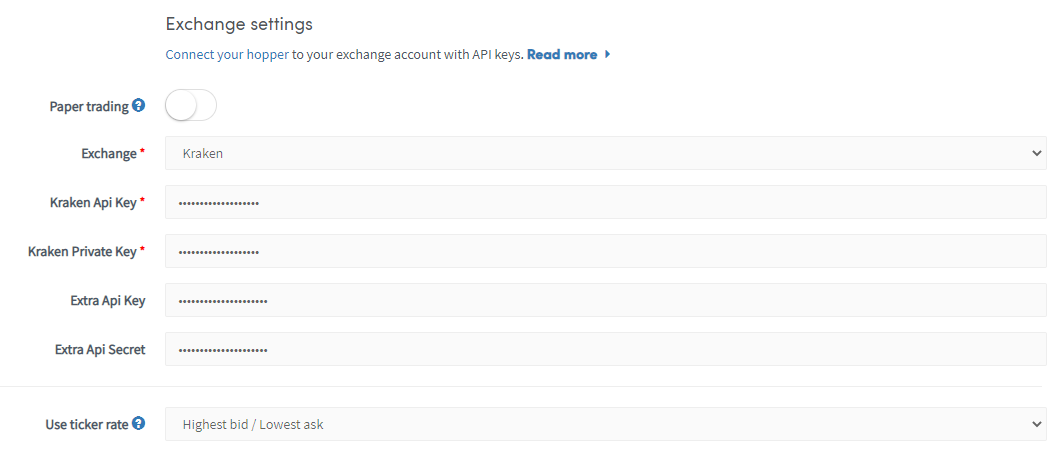This screenshot has width=1059, height=466.
Task: Open the Use ticker rate help icon
Action: click(138, 424)
